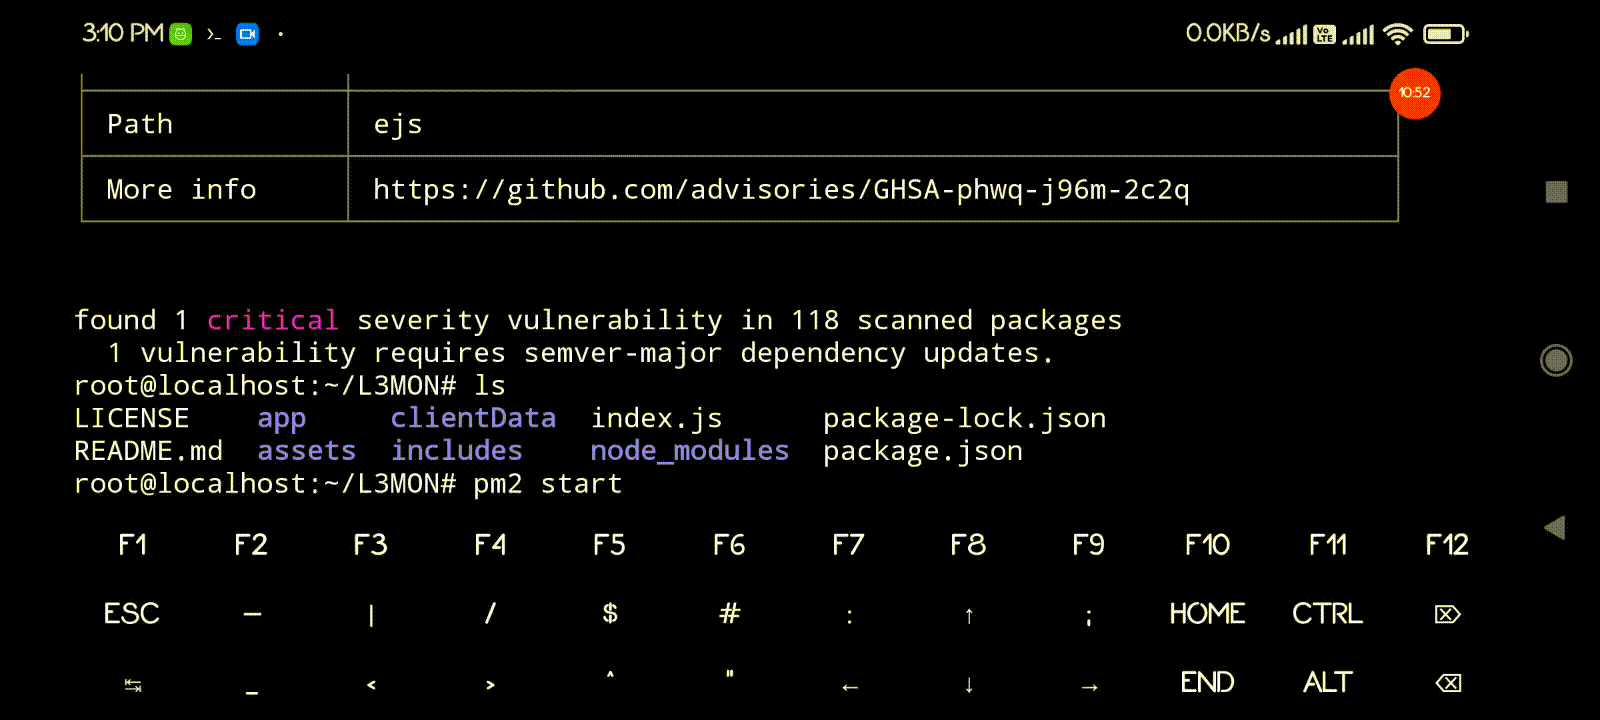1600x720 pixels.
Task: Tap the 'ejs' Path table cell
Action: pyautogui.click(x=872, y=124)
